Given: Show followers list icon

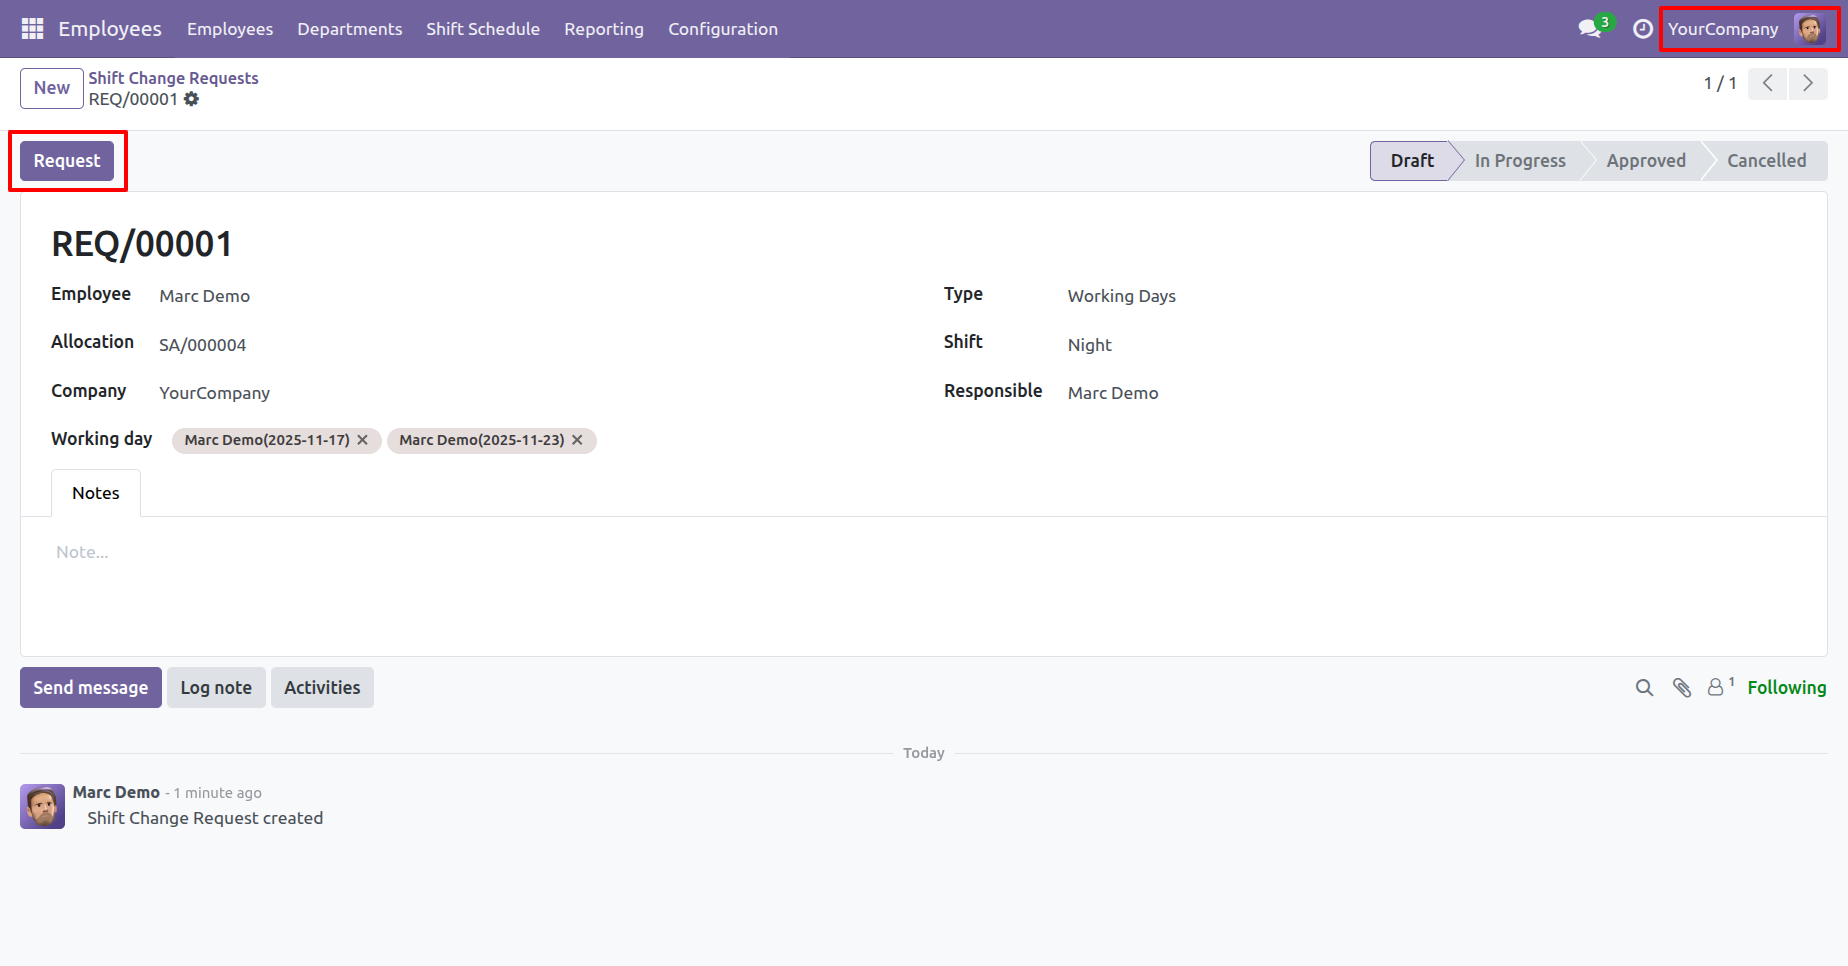Looking at the screenshot, I should pyautogui.click(x=1720, y=687).
